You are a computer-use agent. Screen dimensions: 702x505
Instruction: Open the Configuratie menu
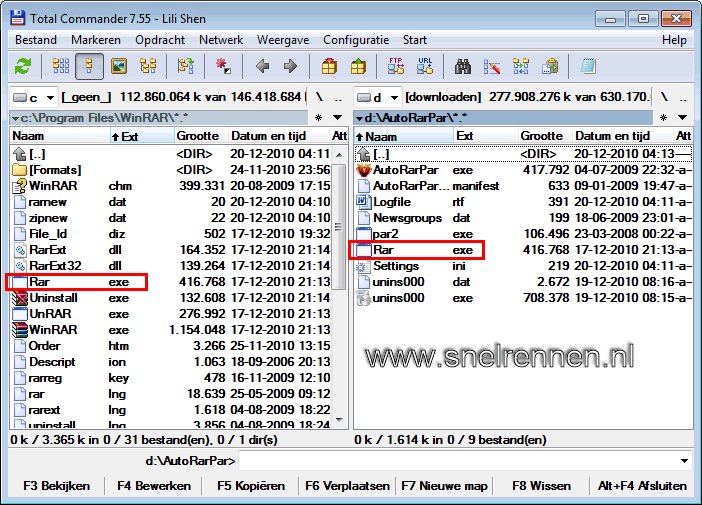[x=356, y=40]
